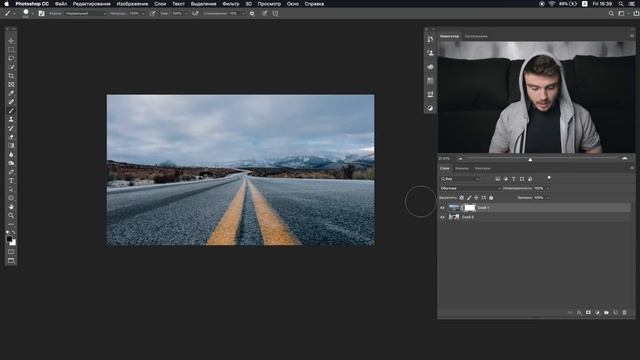Select the Слой 0 layer thumbnail

pyautogui.click(x=454, y=218)
